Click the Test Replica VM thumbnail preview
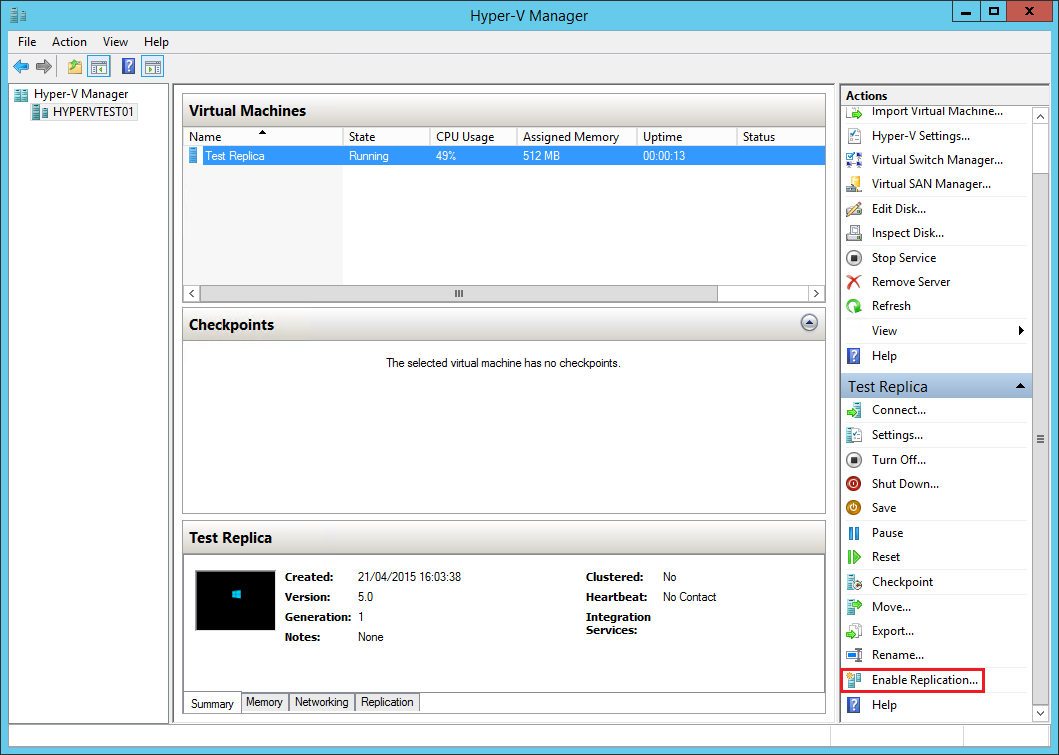 click(235, 600)
